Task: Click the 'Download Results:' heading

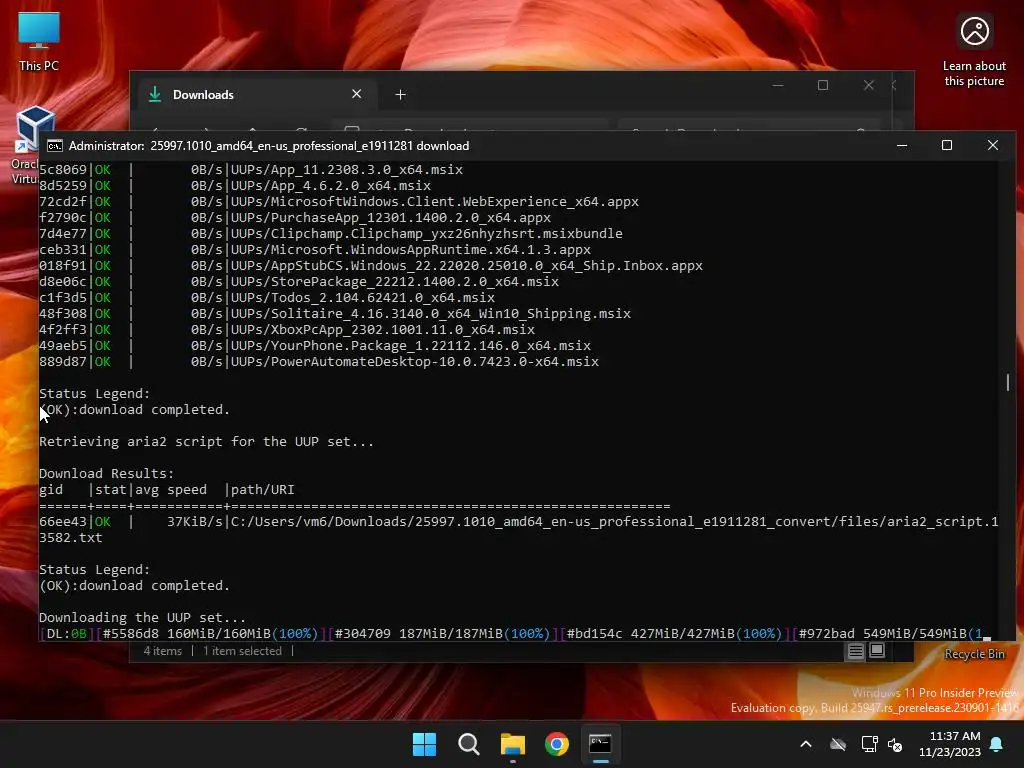Action: tap(106, 473)
